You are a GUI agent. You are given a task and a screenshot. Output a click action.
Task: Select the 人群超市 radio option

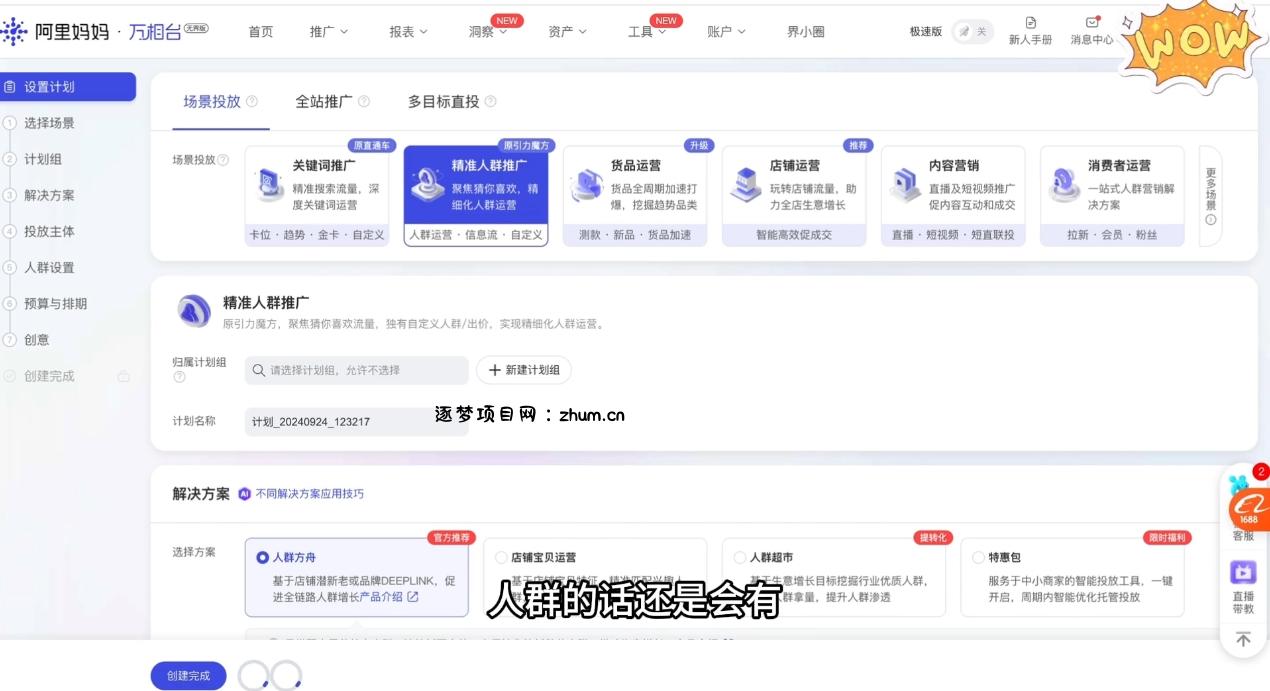(740, 557)
